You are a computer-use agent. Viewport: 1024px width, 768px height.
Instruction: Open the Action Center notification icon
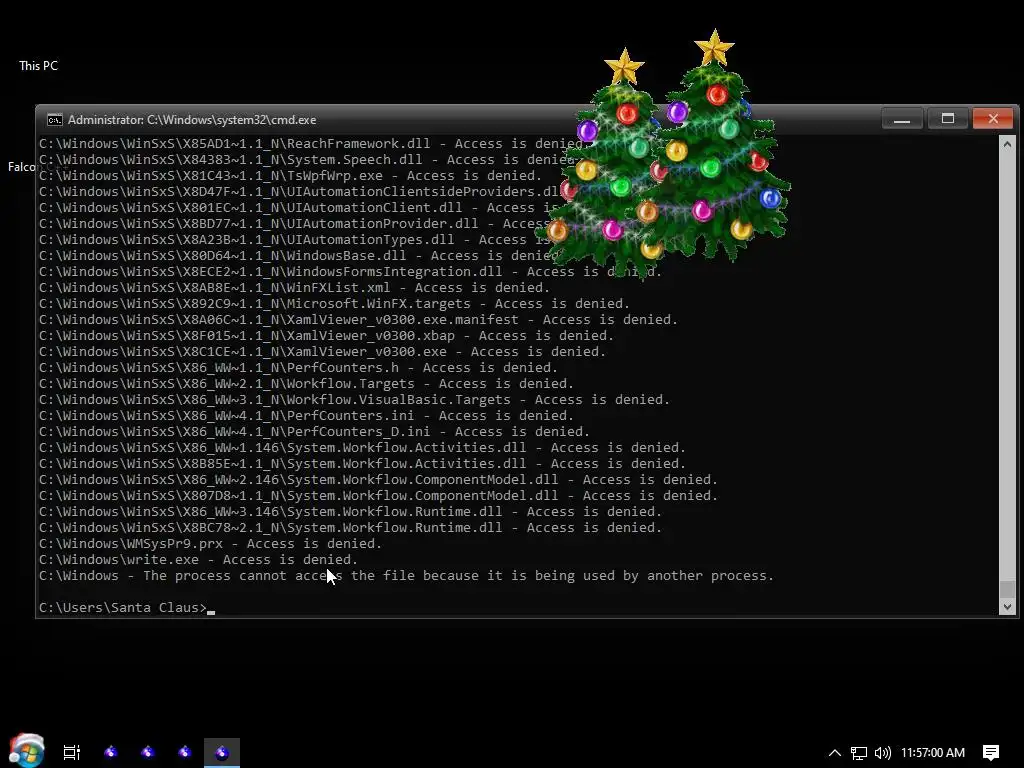991,753
